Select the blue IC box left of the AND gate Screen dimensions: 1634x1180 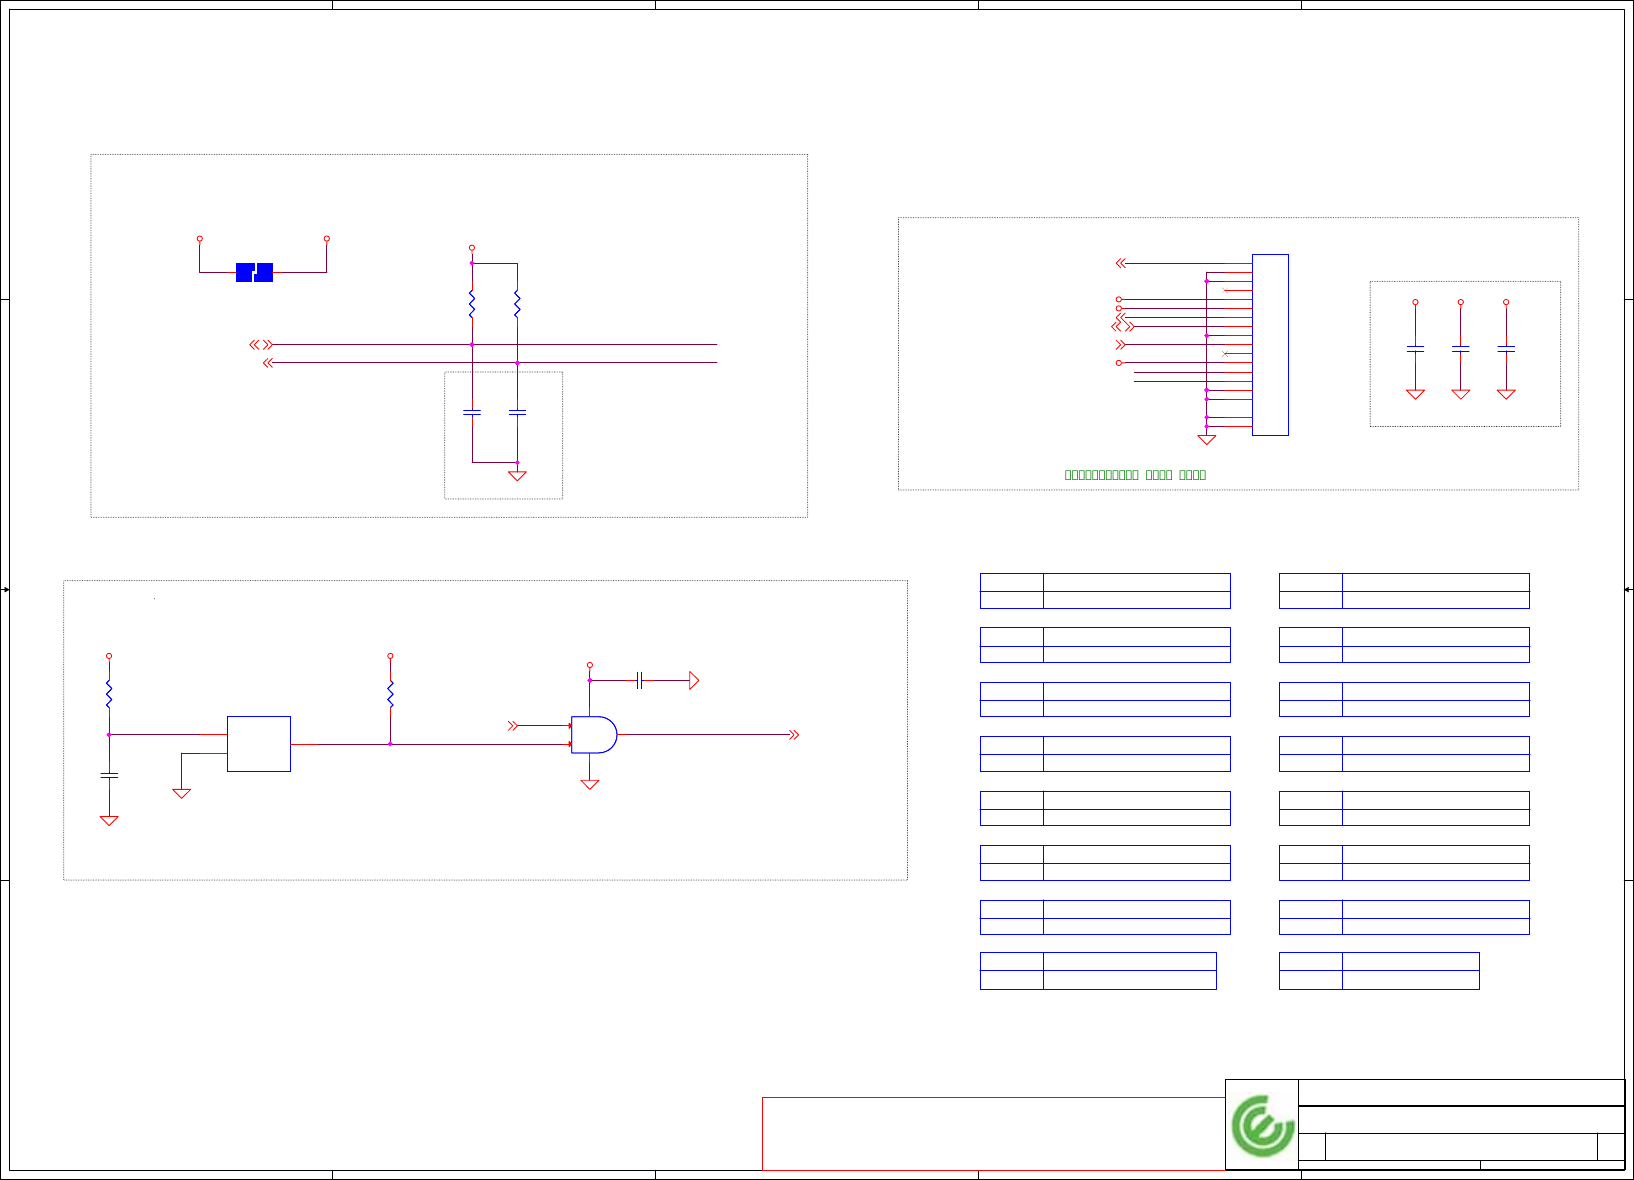259,744
